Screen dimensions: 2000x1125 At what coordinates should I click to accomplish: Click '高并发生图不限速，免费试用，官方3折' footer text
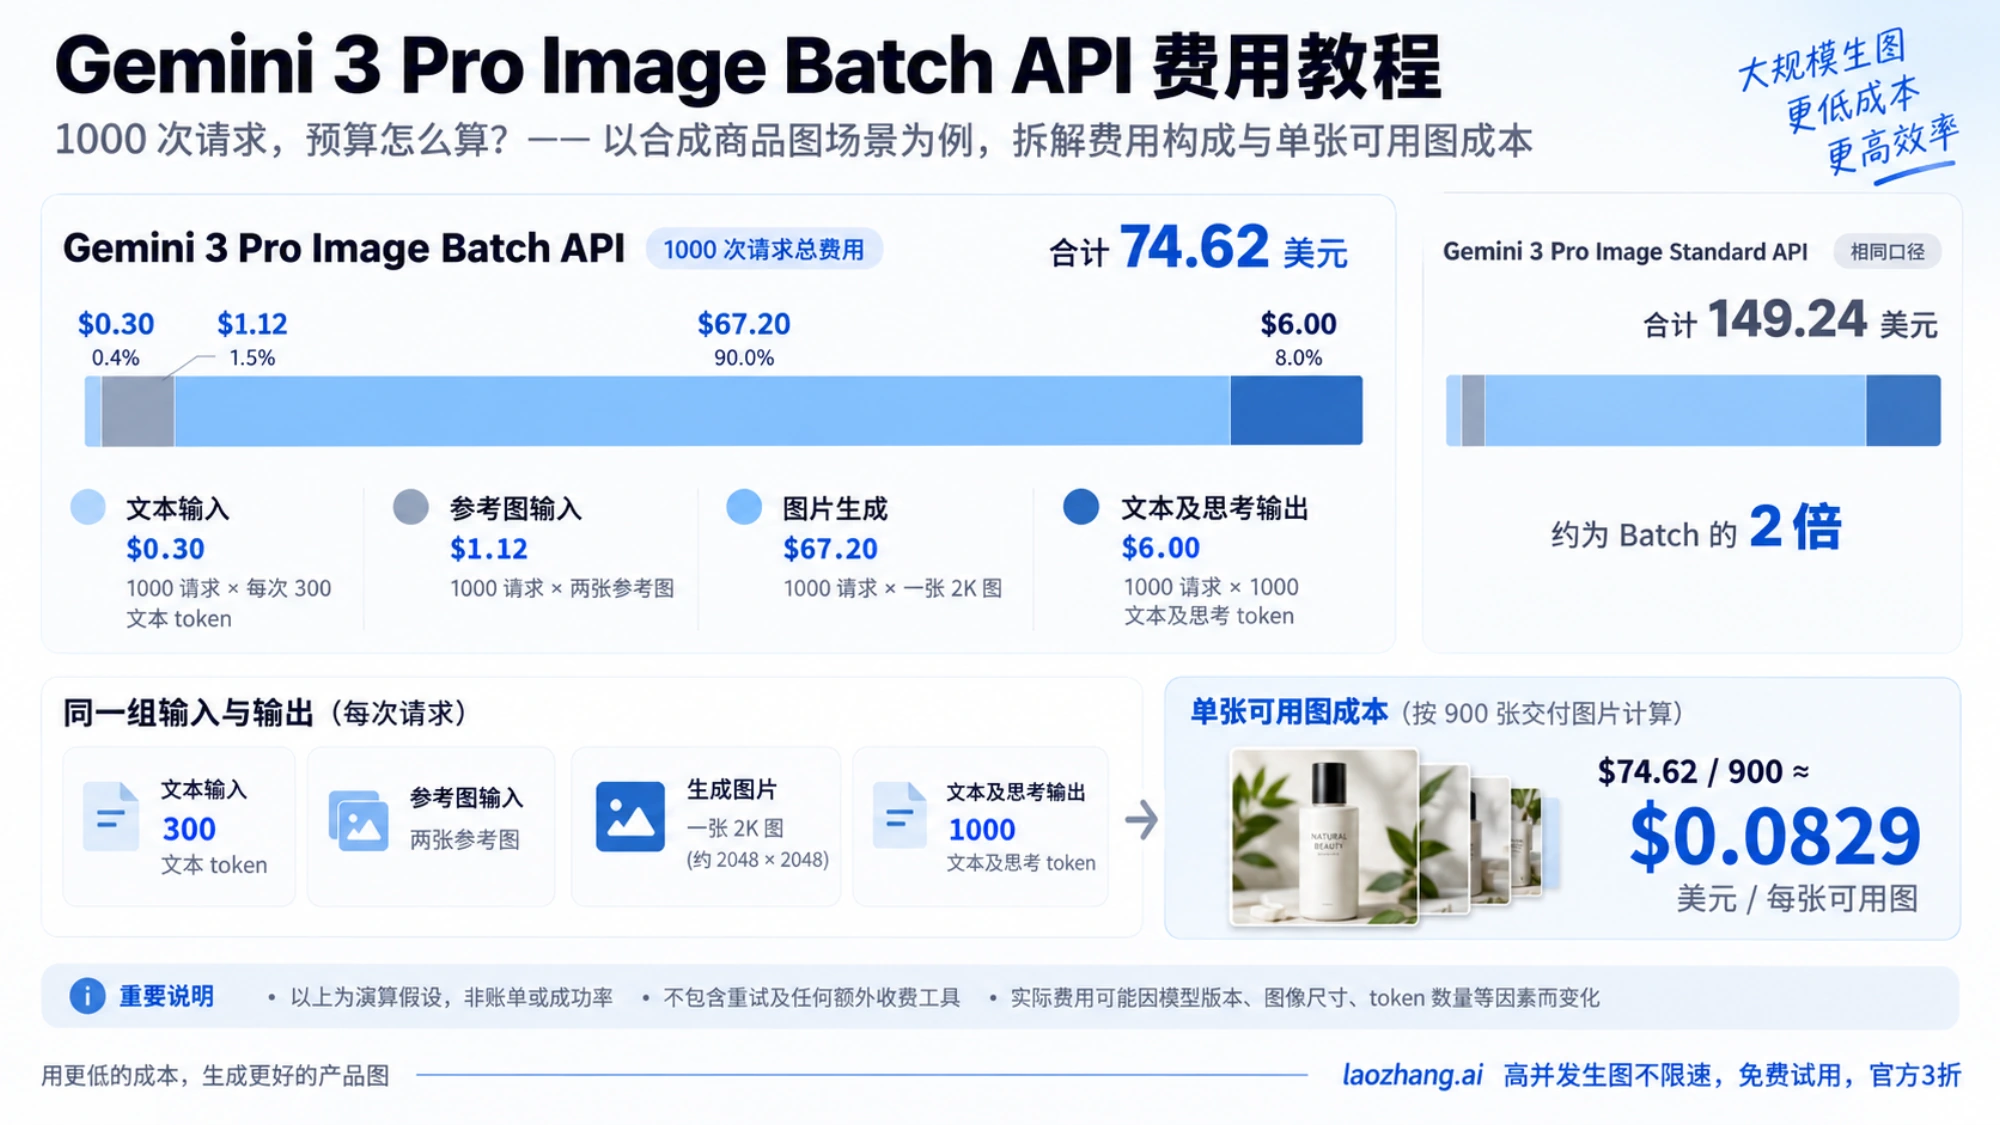coord(1732,1075)
